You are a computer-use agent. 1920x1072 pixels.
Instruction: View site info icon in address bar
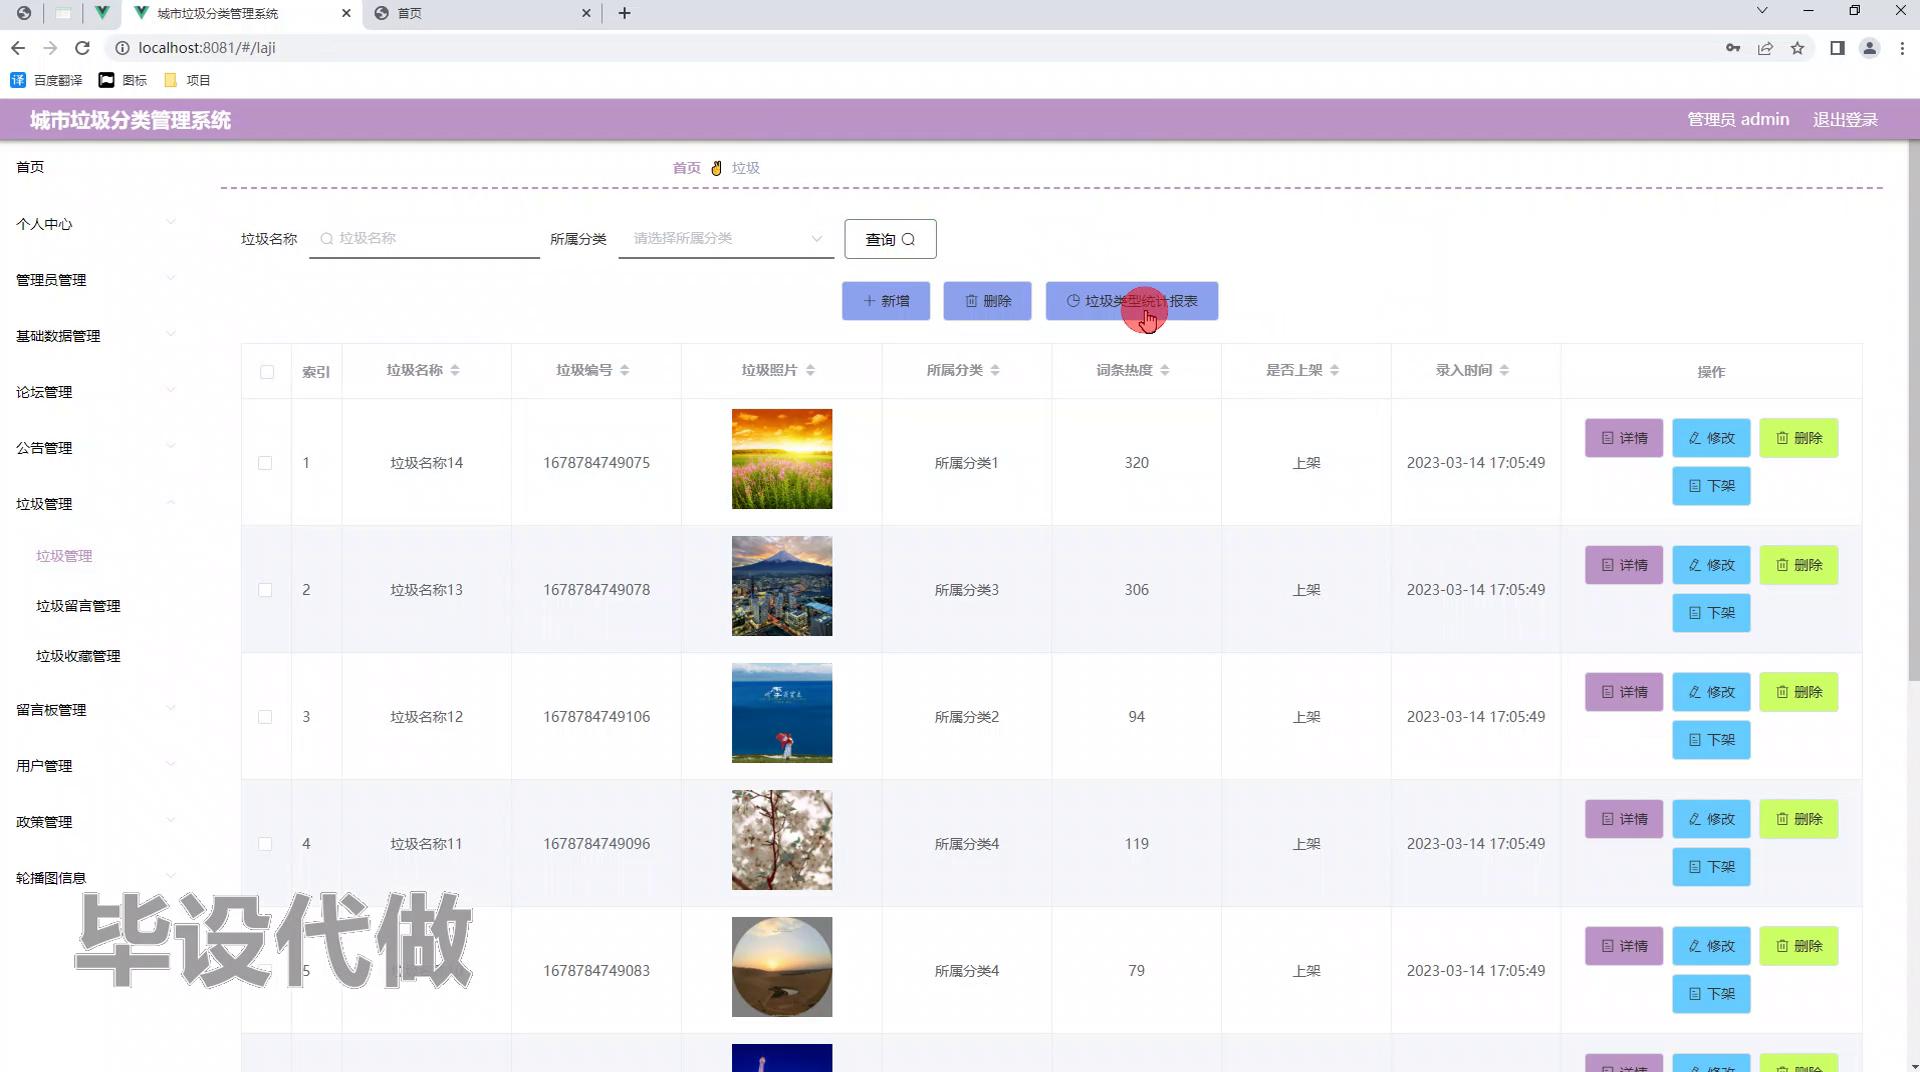[x=122, y=48]
